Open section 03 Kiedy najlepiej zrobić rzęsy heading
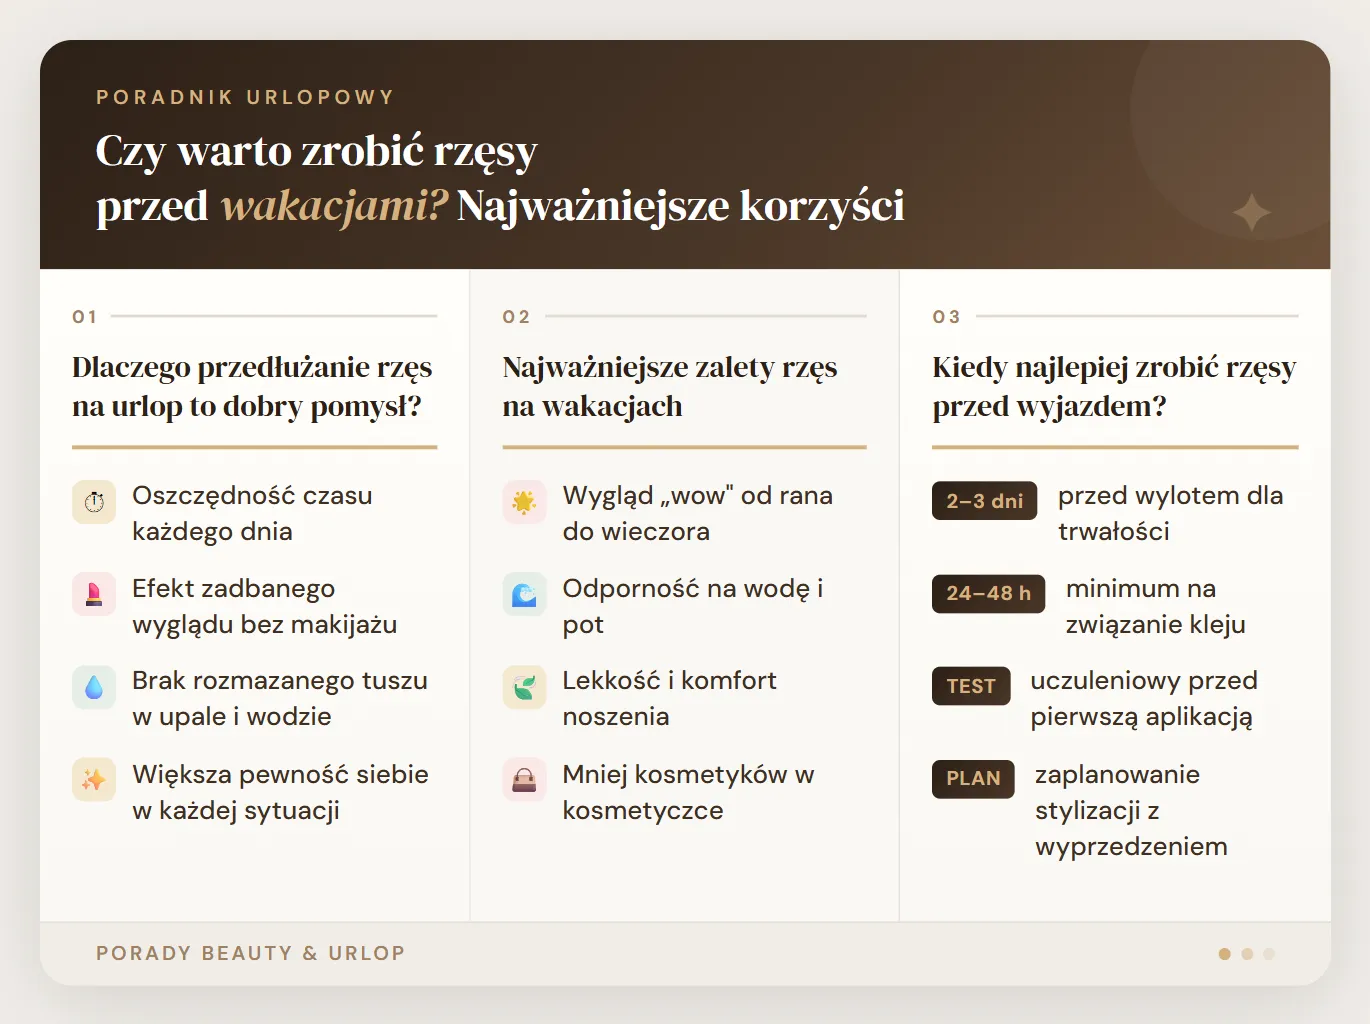This screenshot has height=1024, width=1370. point(1113,386)
